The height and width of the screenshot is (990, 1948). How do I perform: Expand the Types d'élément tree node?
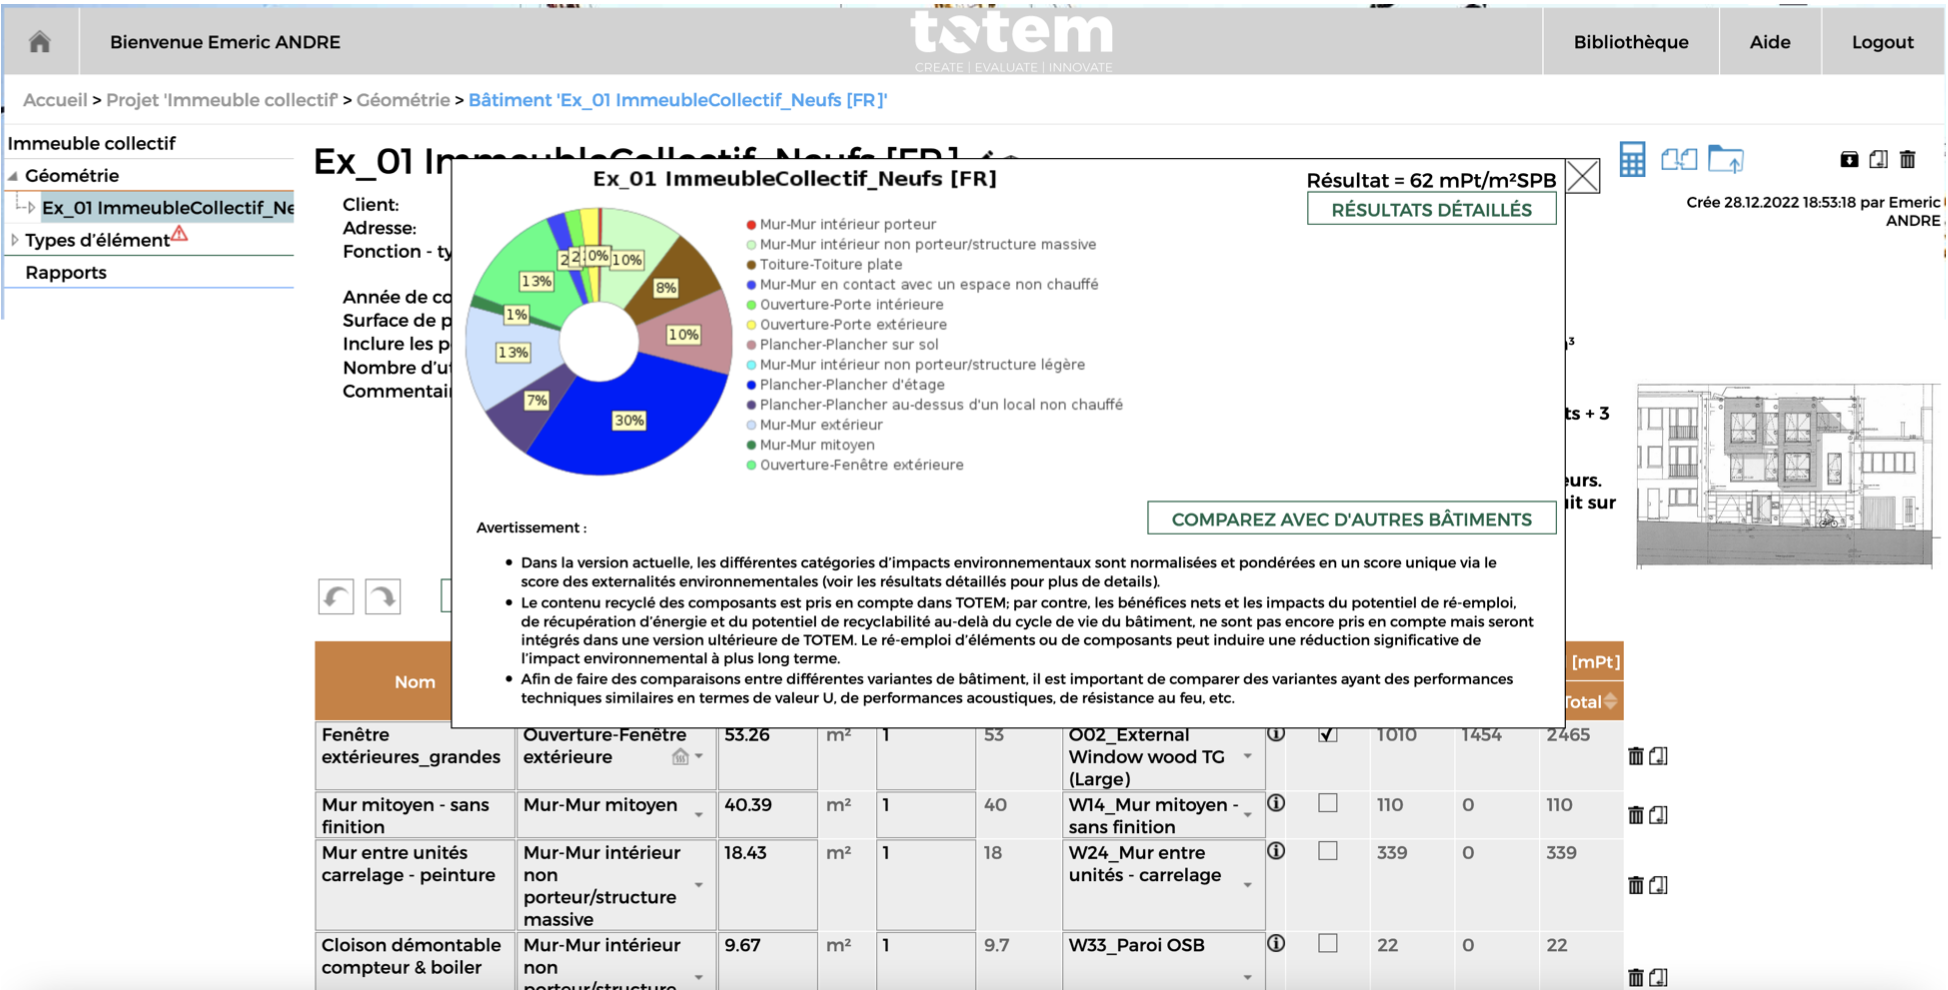point(14,240)
